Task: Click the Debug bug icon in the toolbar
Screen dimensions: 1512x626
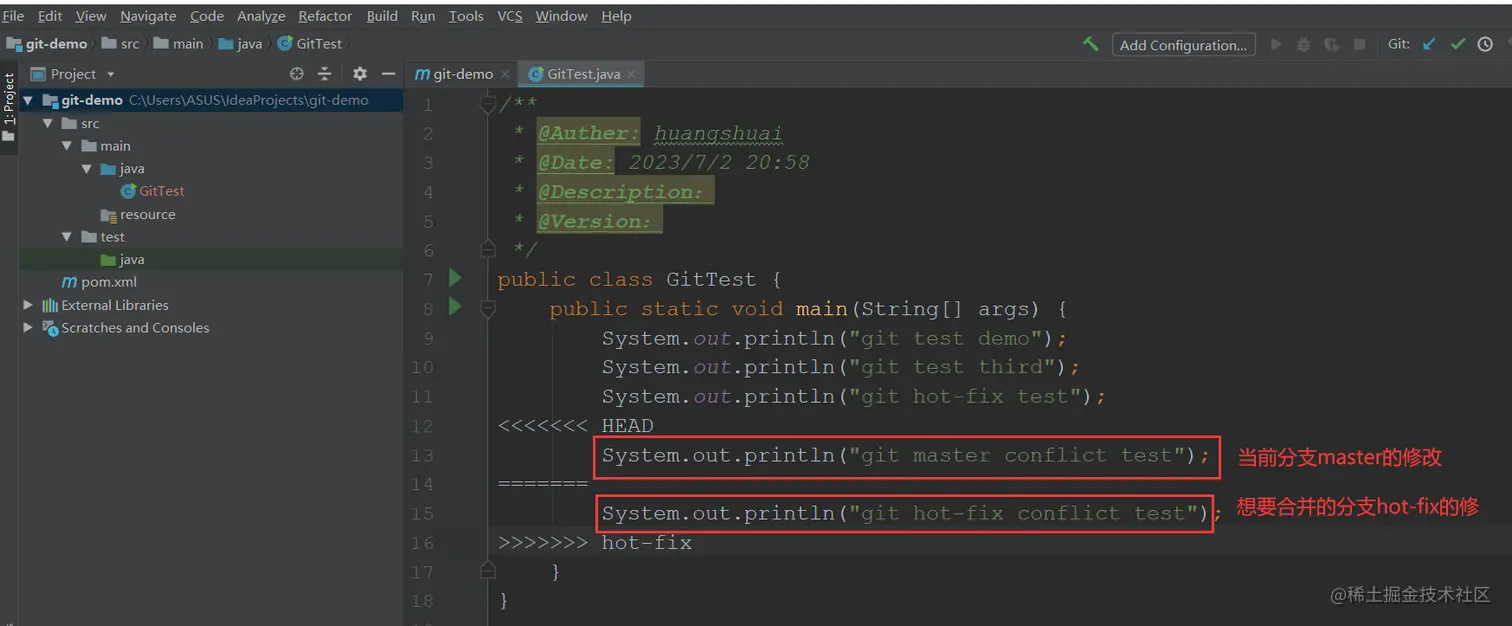Action: (1303, 44)
